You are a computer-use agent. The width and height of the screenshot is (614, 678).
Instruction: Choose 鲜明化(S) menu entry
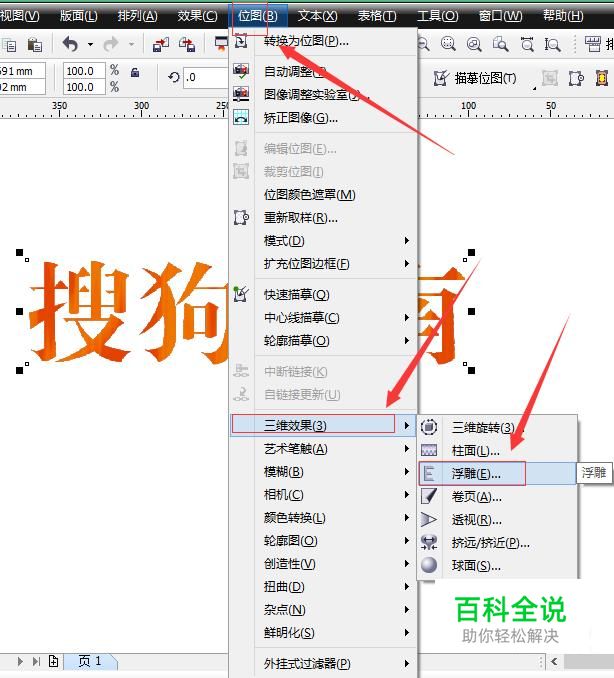coord(323,633)
